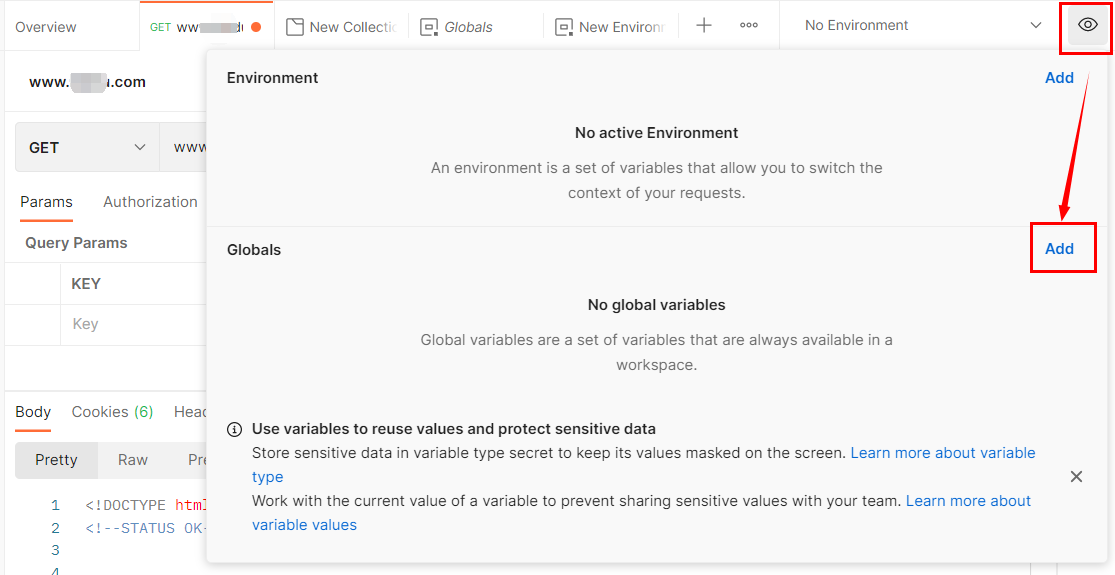Dismiss the variables info banner
Screen dimensions: 1115x575
[1076, 477]
